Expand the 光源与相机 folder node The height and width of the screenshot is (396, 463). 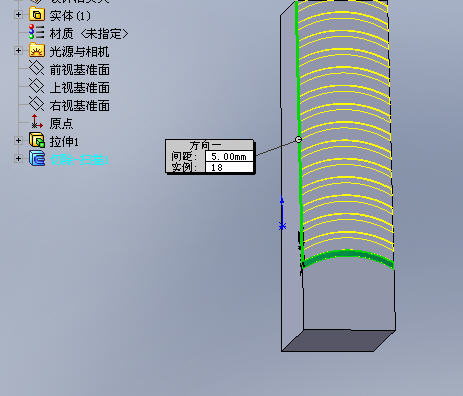[x=19, y=51]
